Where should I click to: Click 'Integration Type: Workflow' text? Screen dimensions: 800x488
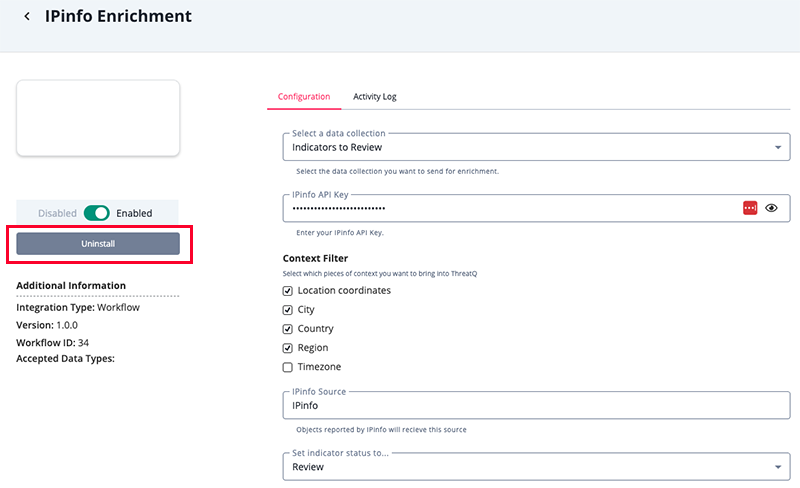coord(78,307)
